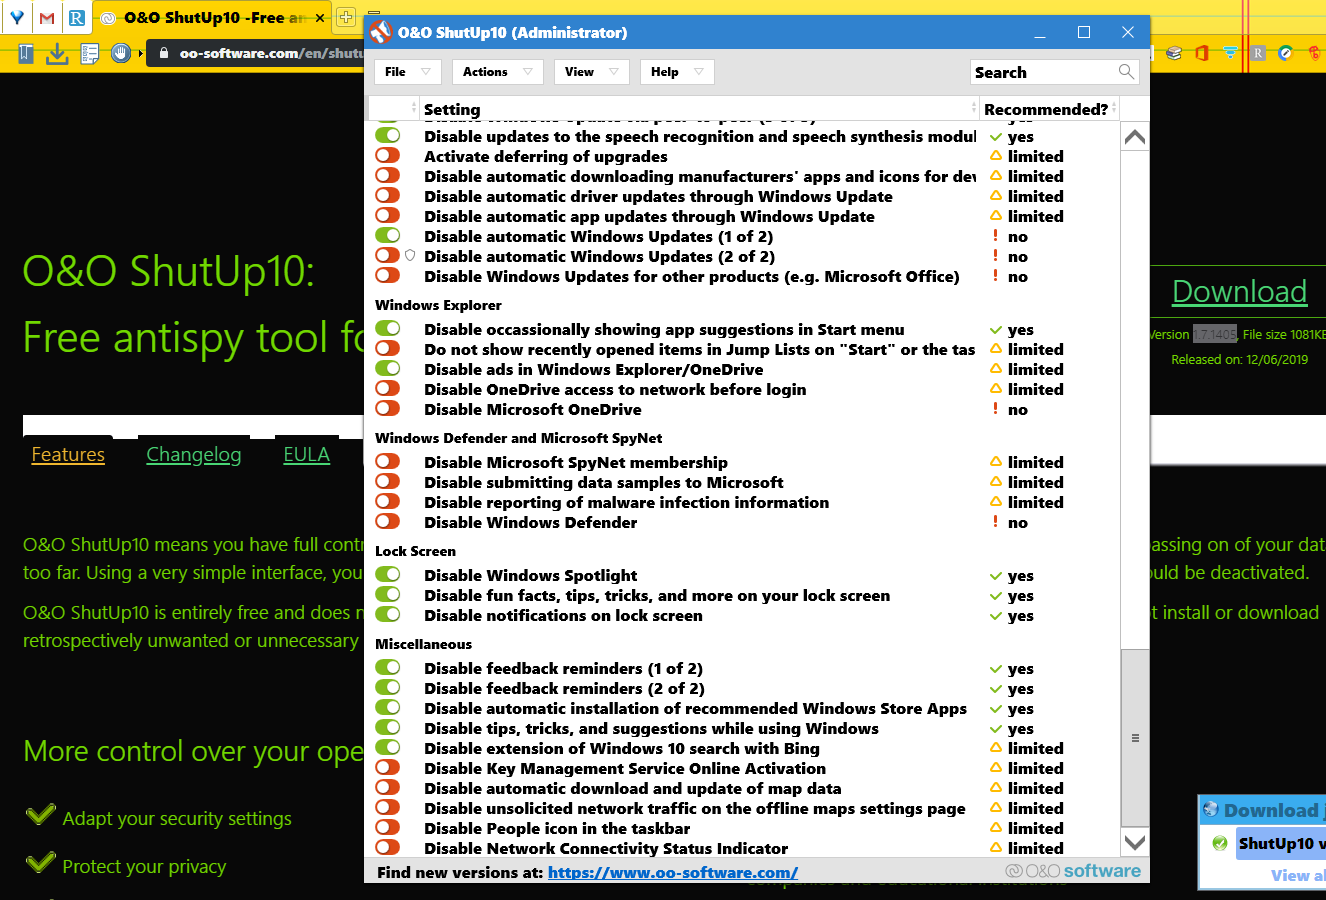Click the browser address bar URL
Screen dimensions: 1326x900
pyautogui.click(x=271, y=53)
